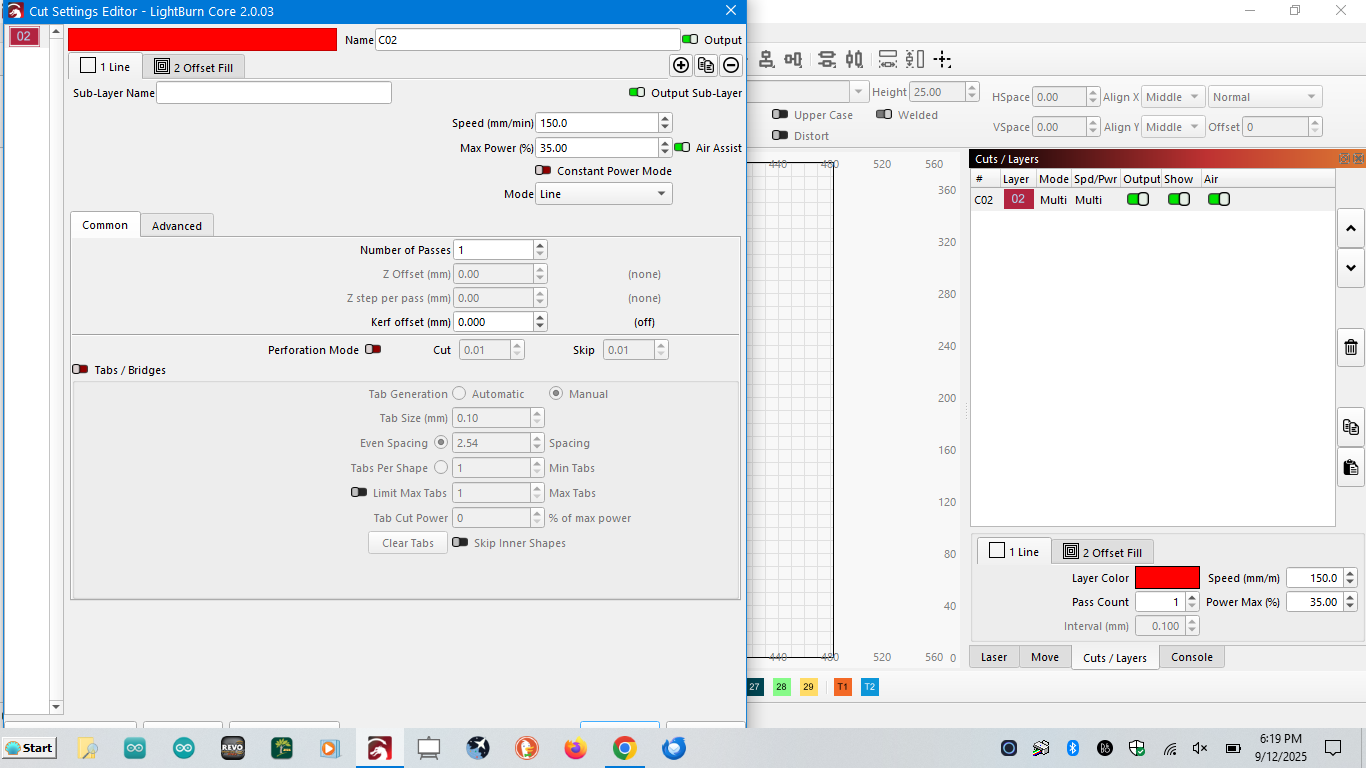
Task: Open the Normal dropdown in the text options
Action: pos(1265,97)
